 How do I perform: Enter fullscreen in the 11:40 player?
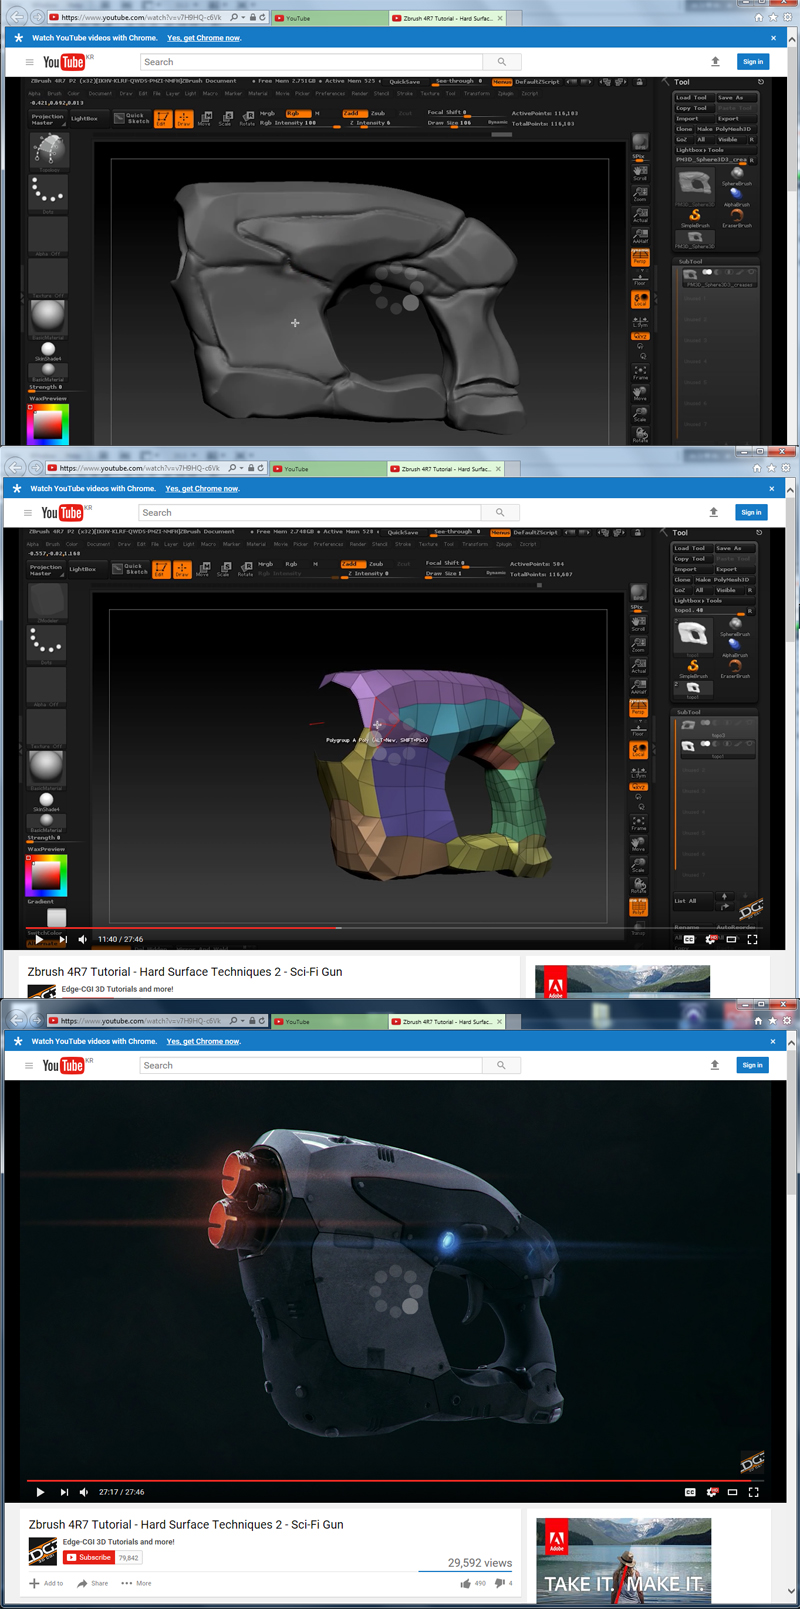coord(752,939)
